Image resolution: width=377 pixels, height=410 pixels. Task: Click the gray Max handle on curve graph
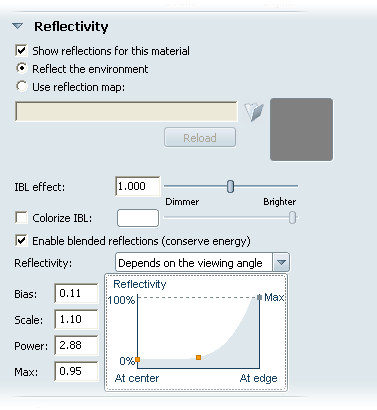point(259,297)
